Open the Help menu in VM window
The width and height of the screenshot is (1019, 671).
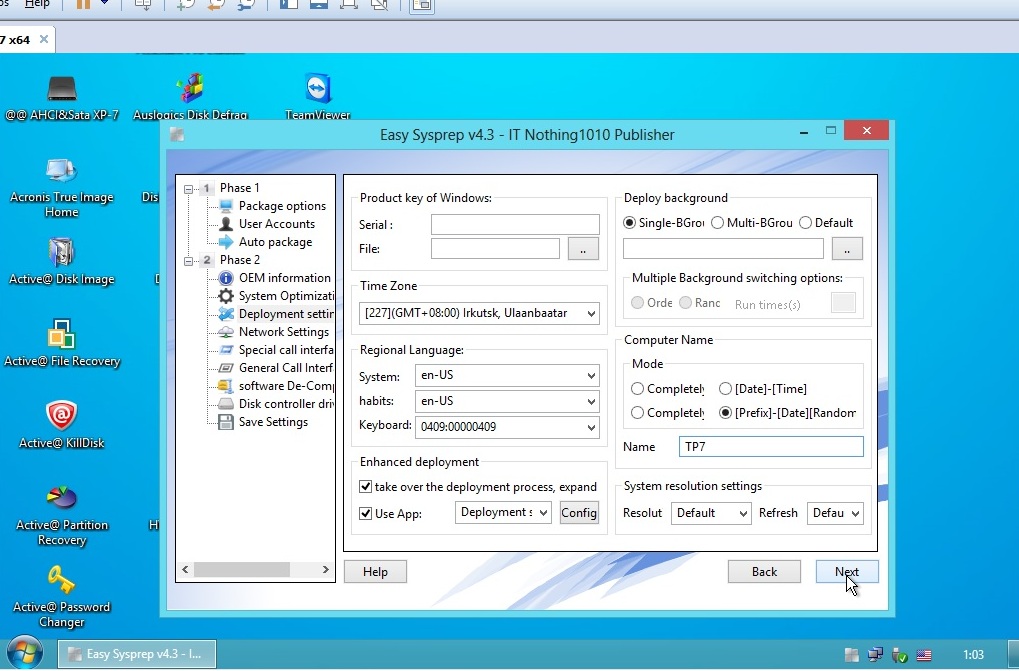[x=37, y=4]
